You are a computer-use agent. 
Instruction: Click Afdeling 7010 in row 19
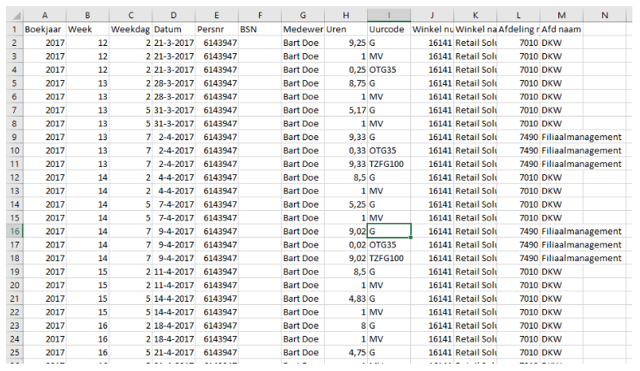(518, 271)
